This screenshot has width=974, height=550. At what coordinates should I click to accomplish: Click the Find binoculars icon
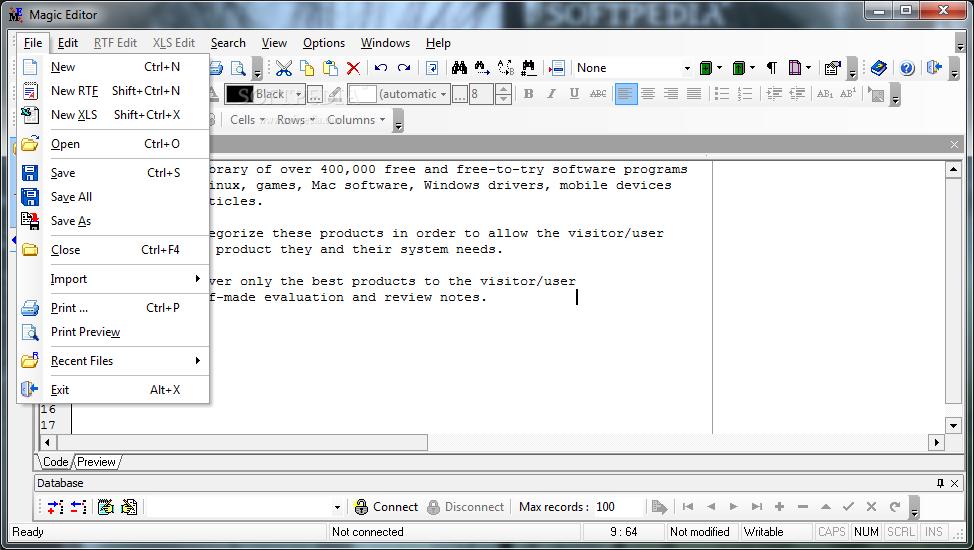point(459,68)
